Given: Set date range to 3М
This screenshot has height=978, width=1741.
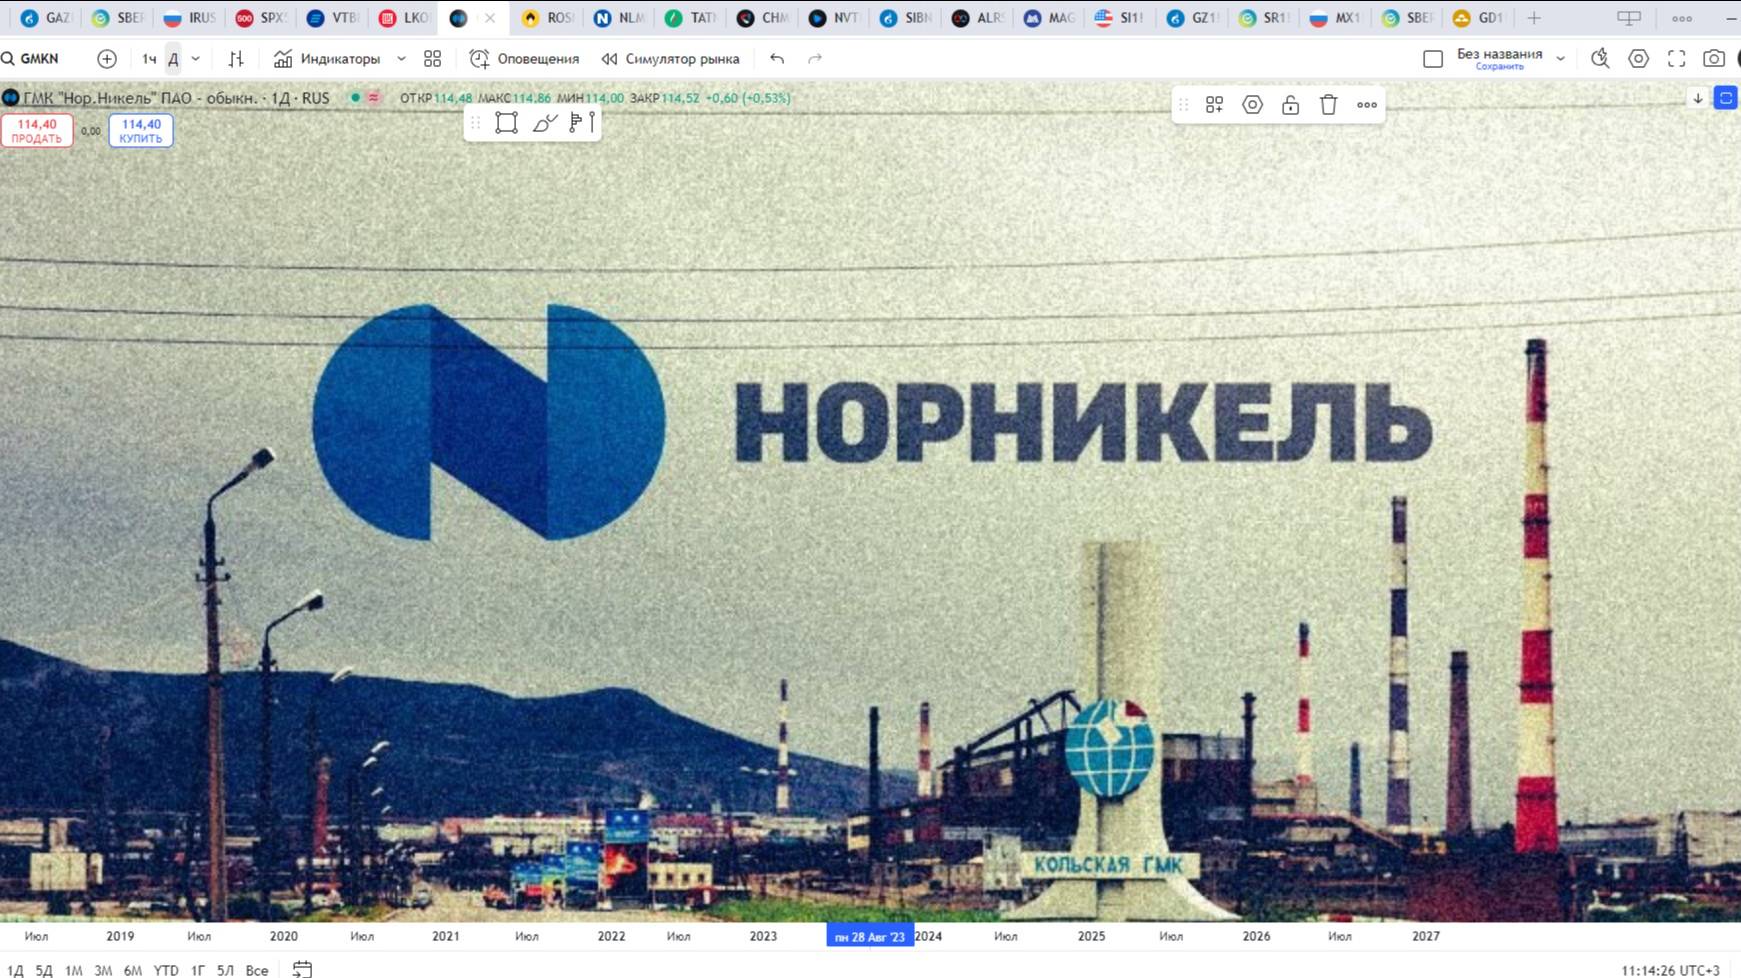Looking at the screenshot, I should [x=103, y=970].
